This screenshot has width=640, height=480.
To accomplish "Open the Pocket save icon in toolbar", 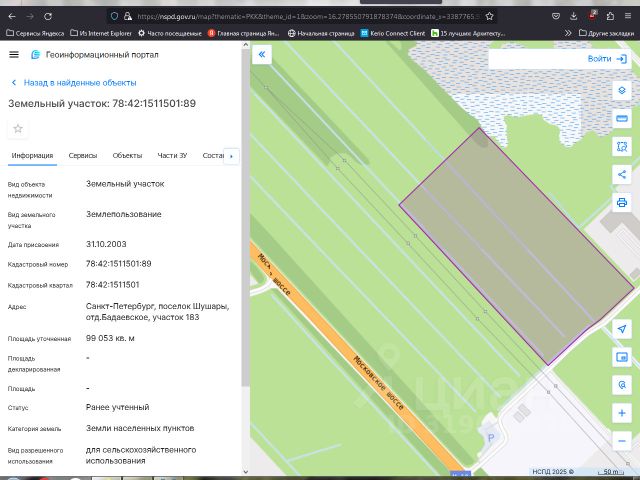I will click(556, 16).
